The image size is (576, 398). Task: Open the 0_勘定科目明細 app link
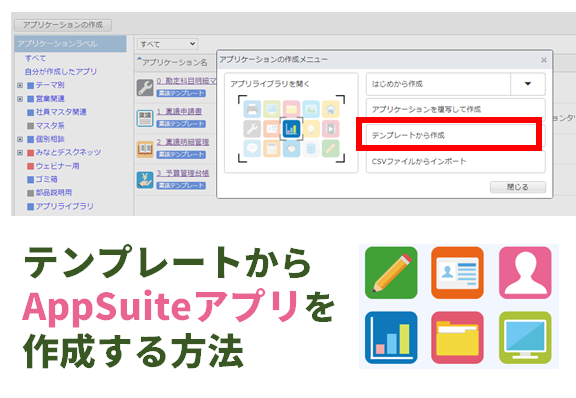(187, 81)
